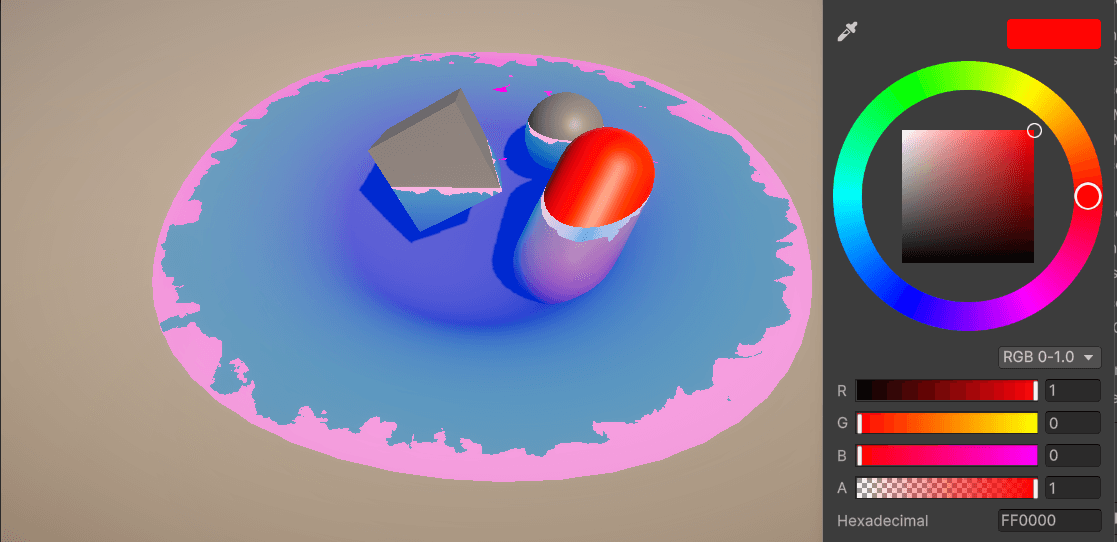Click the R value input field
The height and width of the screenshot is (542, 1117).
(1073, 390)
